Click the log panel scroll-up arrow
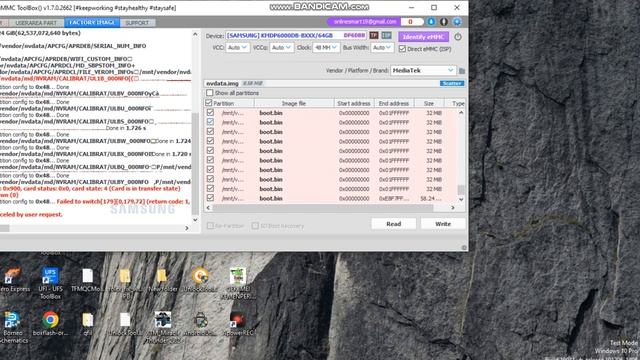Screen dimensions: 640x360 (195, 34)
